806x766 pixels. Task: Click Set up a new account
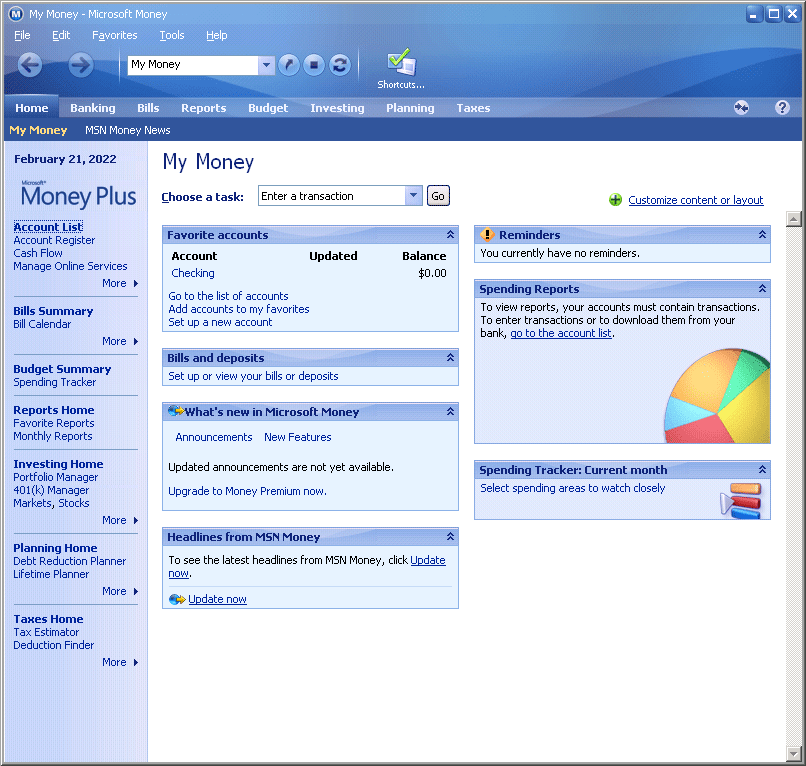[220, 322]
